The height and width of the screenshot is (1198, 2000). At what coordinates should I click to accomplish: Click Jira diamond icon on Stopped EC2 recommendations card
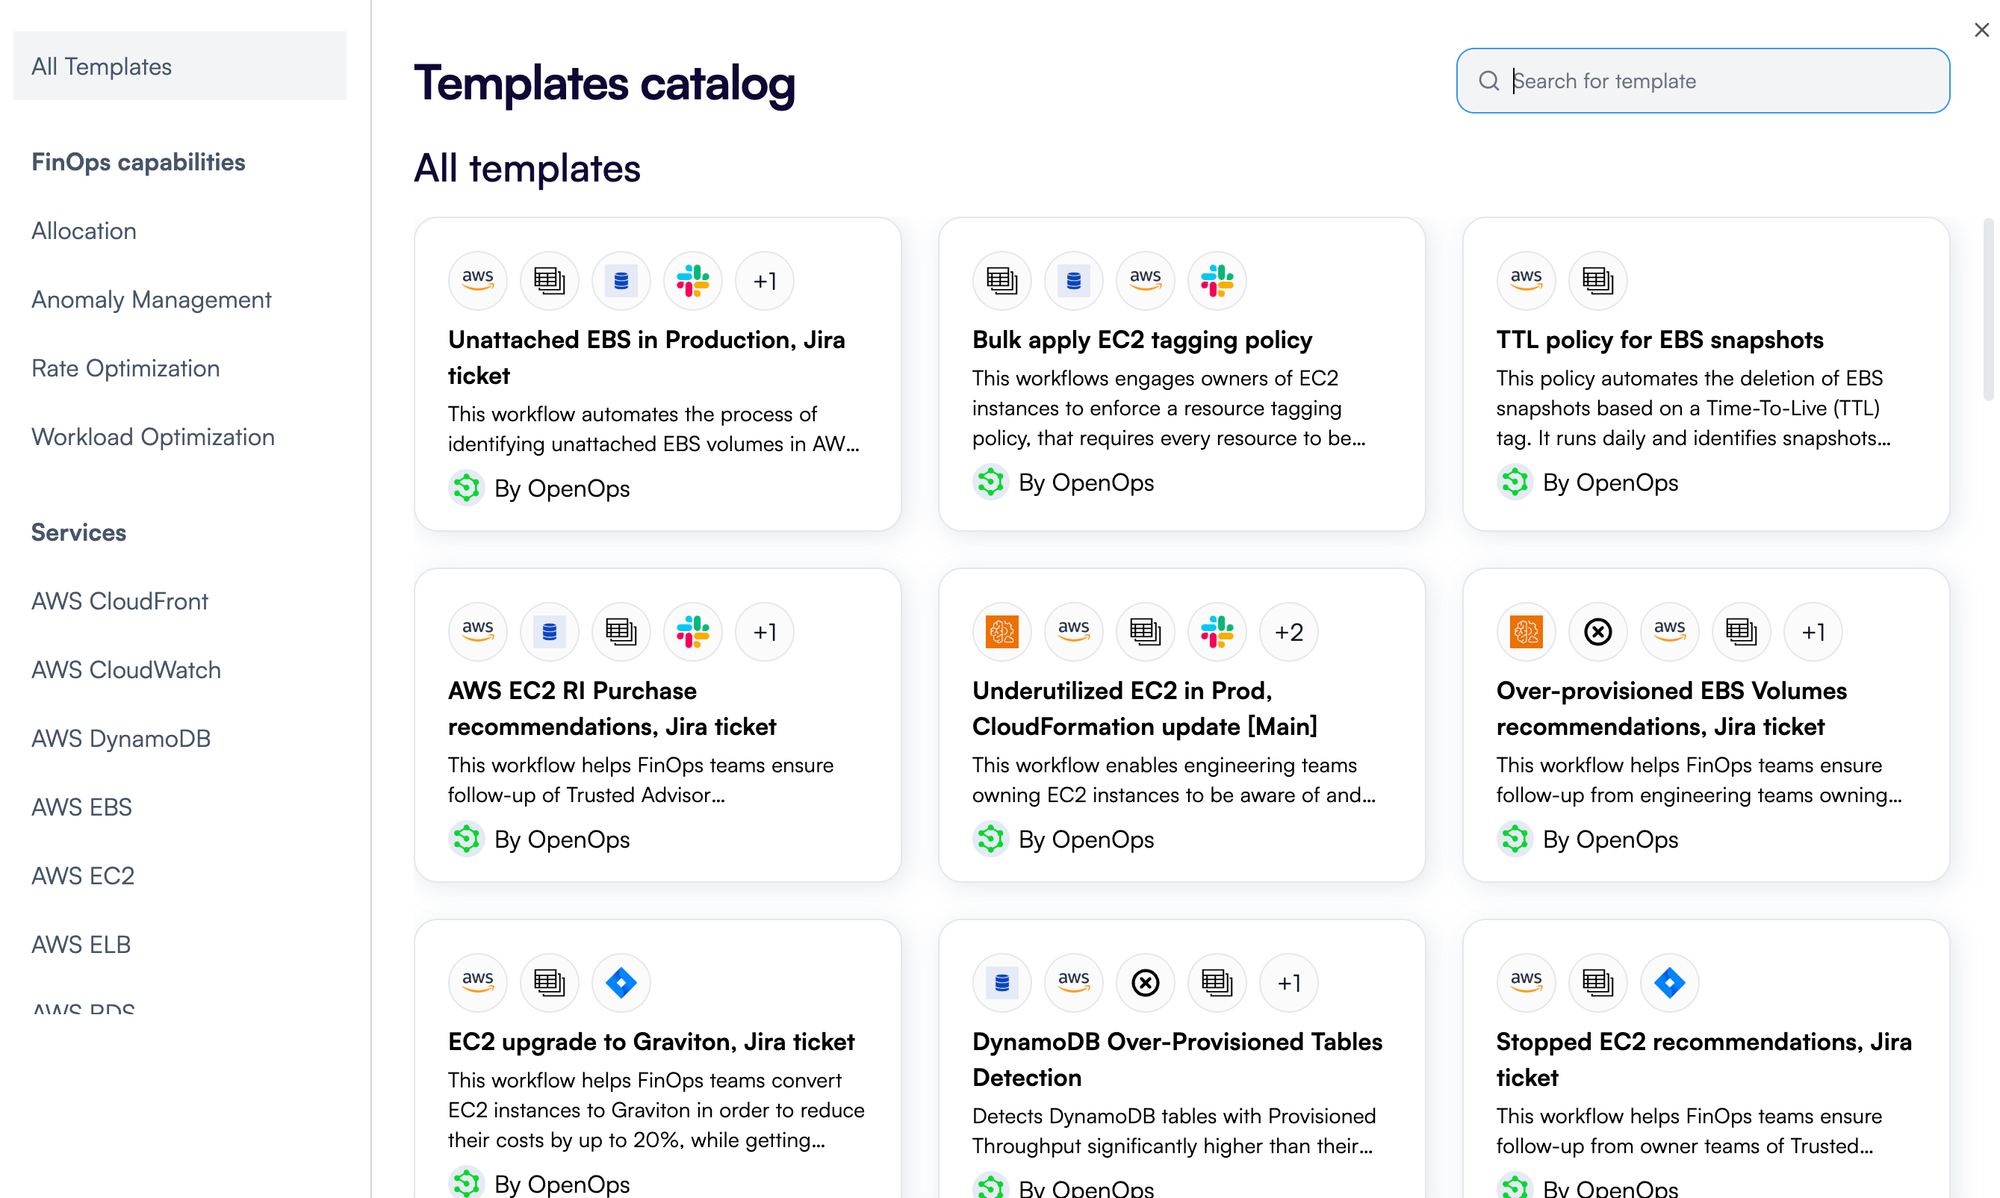coord(1669,982)
